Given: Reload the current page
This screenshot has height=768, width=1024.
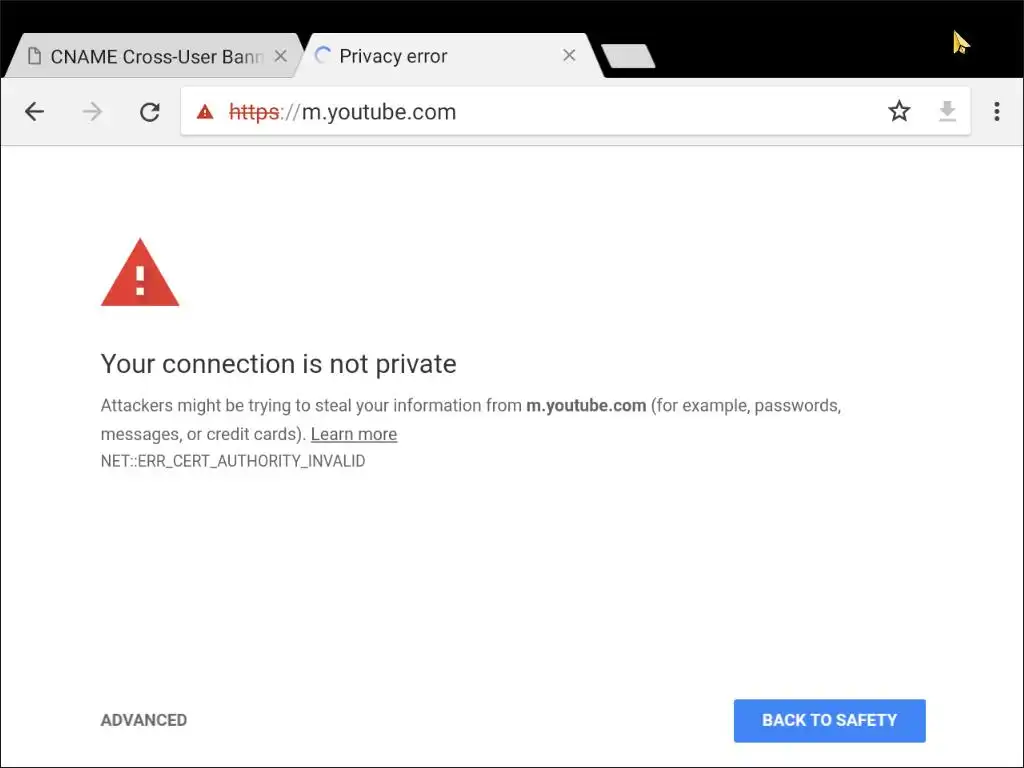Looking at the screenshot, I should 150,112.
